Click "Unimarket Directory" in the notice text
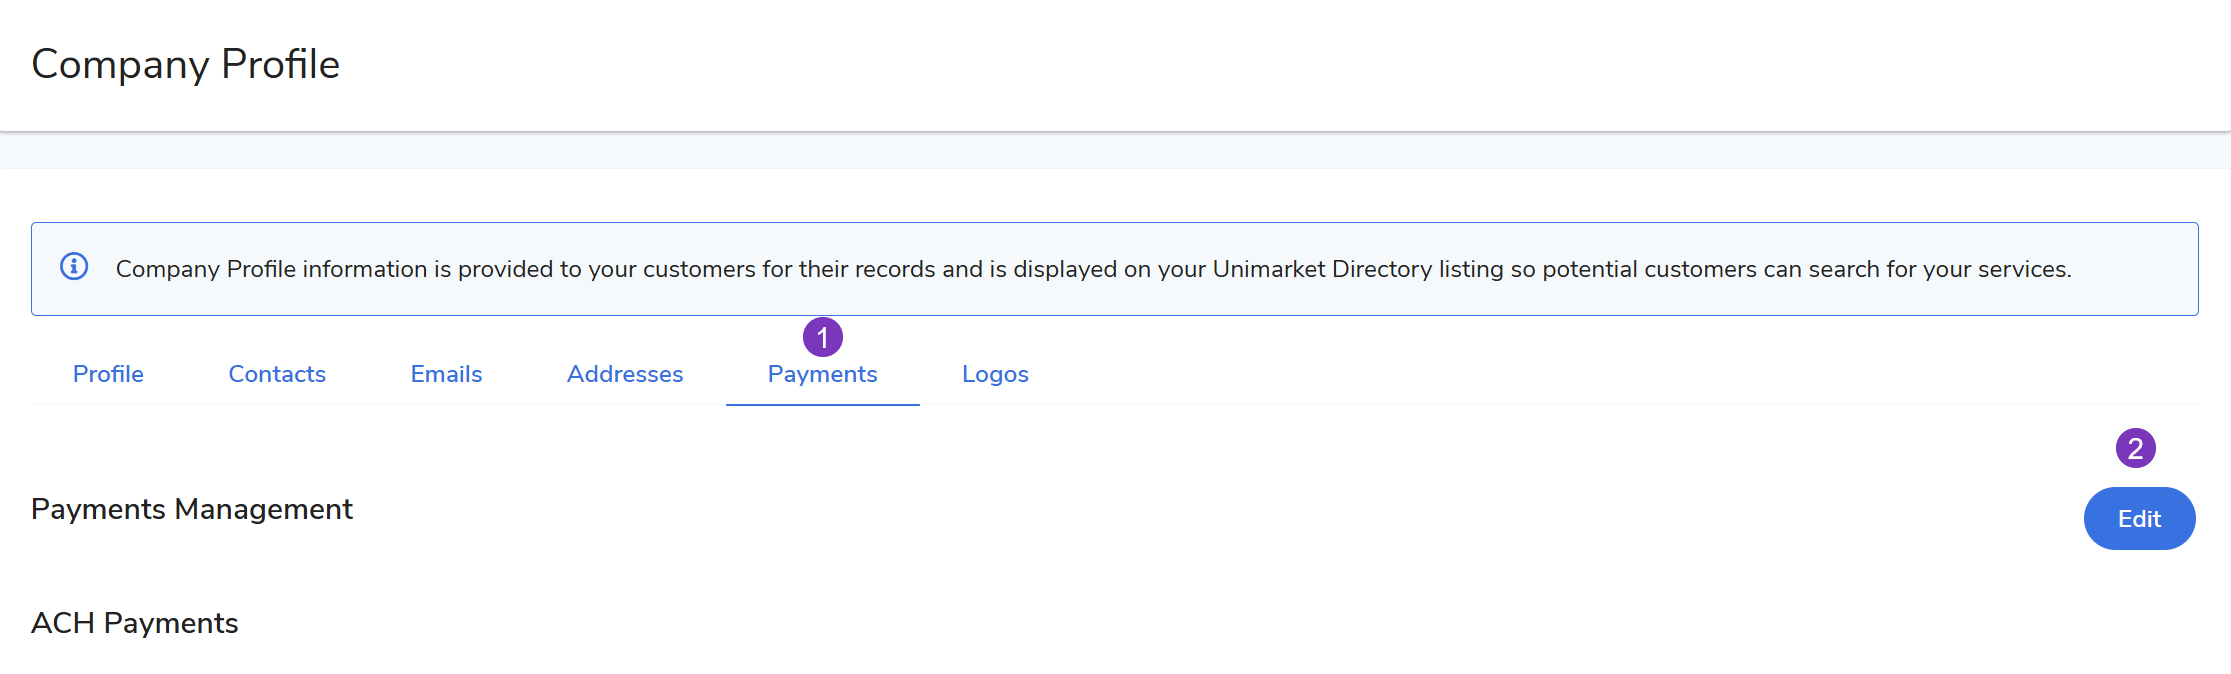This screenshot has width=2231, height=674. (x=1322, y=269)
